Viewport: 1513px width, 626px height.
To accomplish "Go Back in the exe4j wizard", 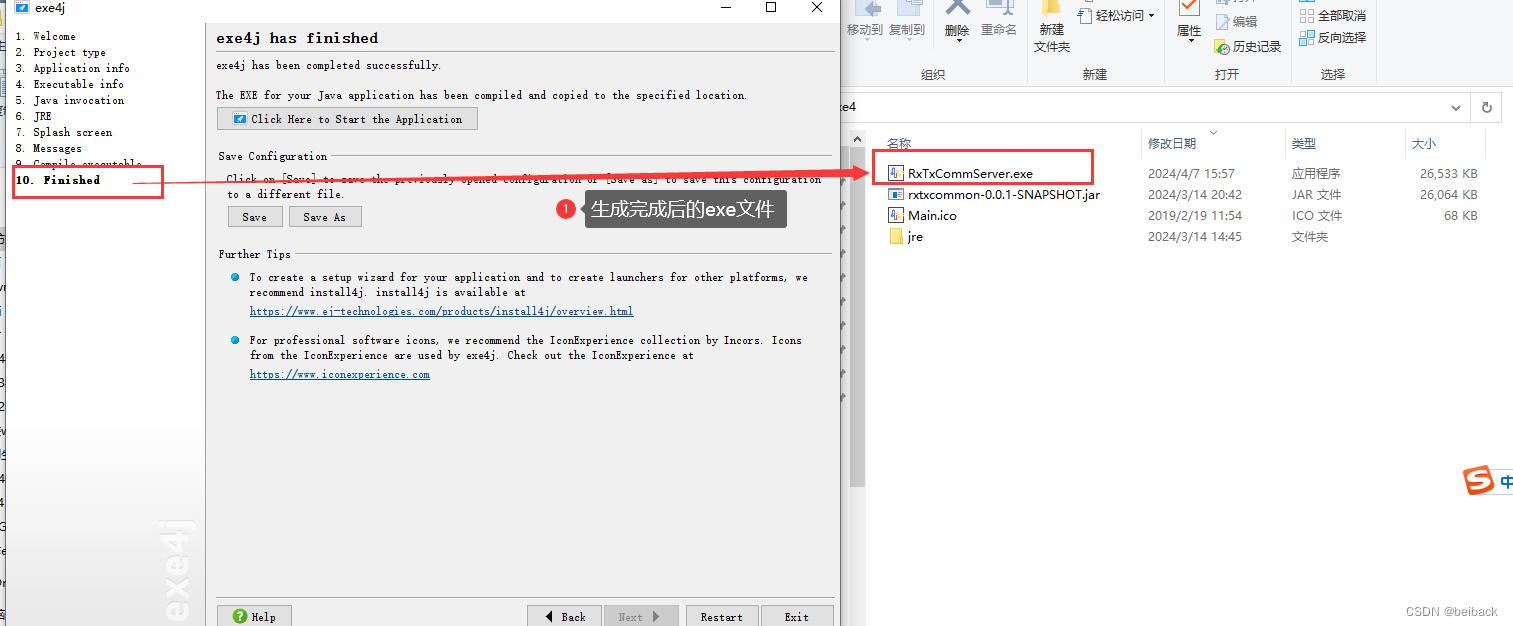I will point(564,616).
